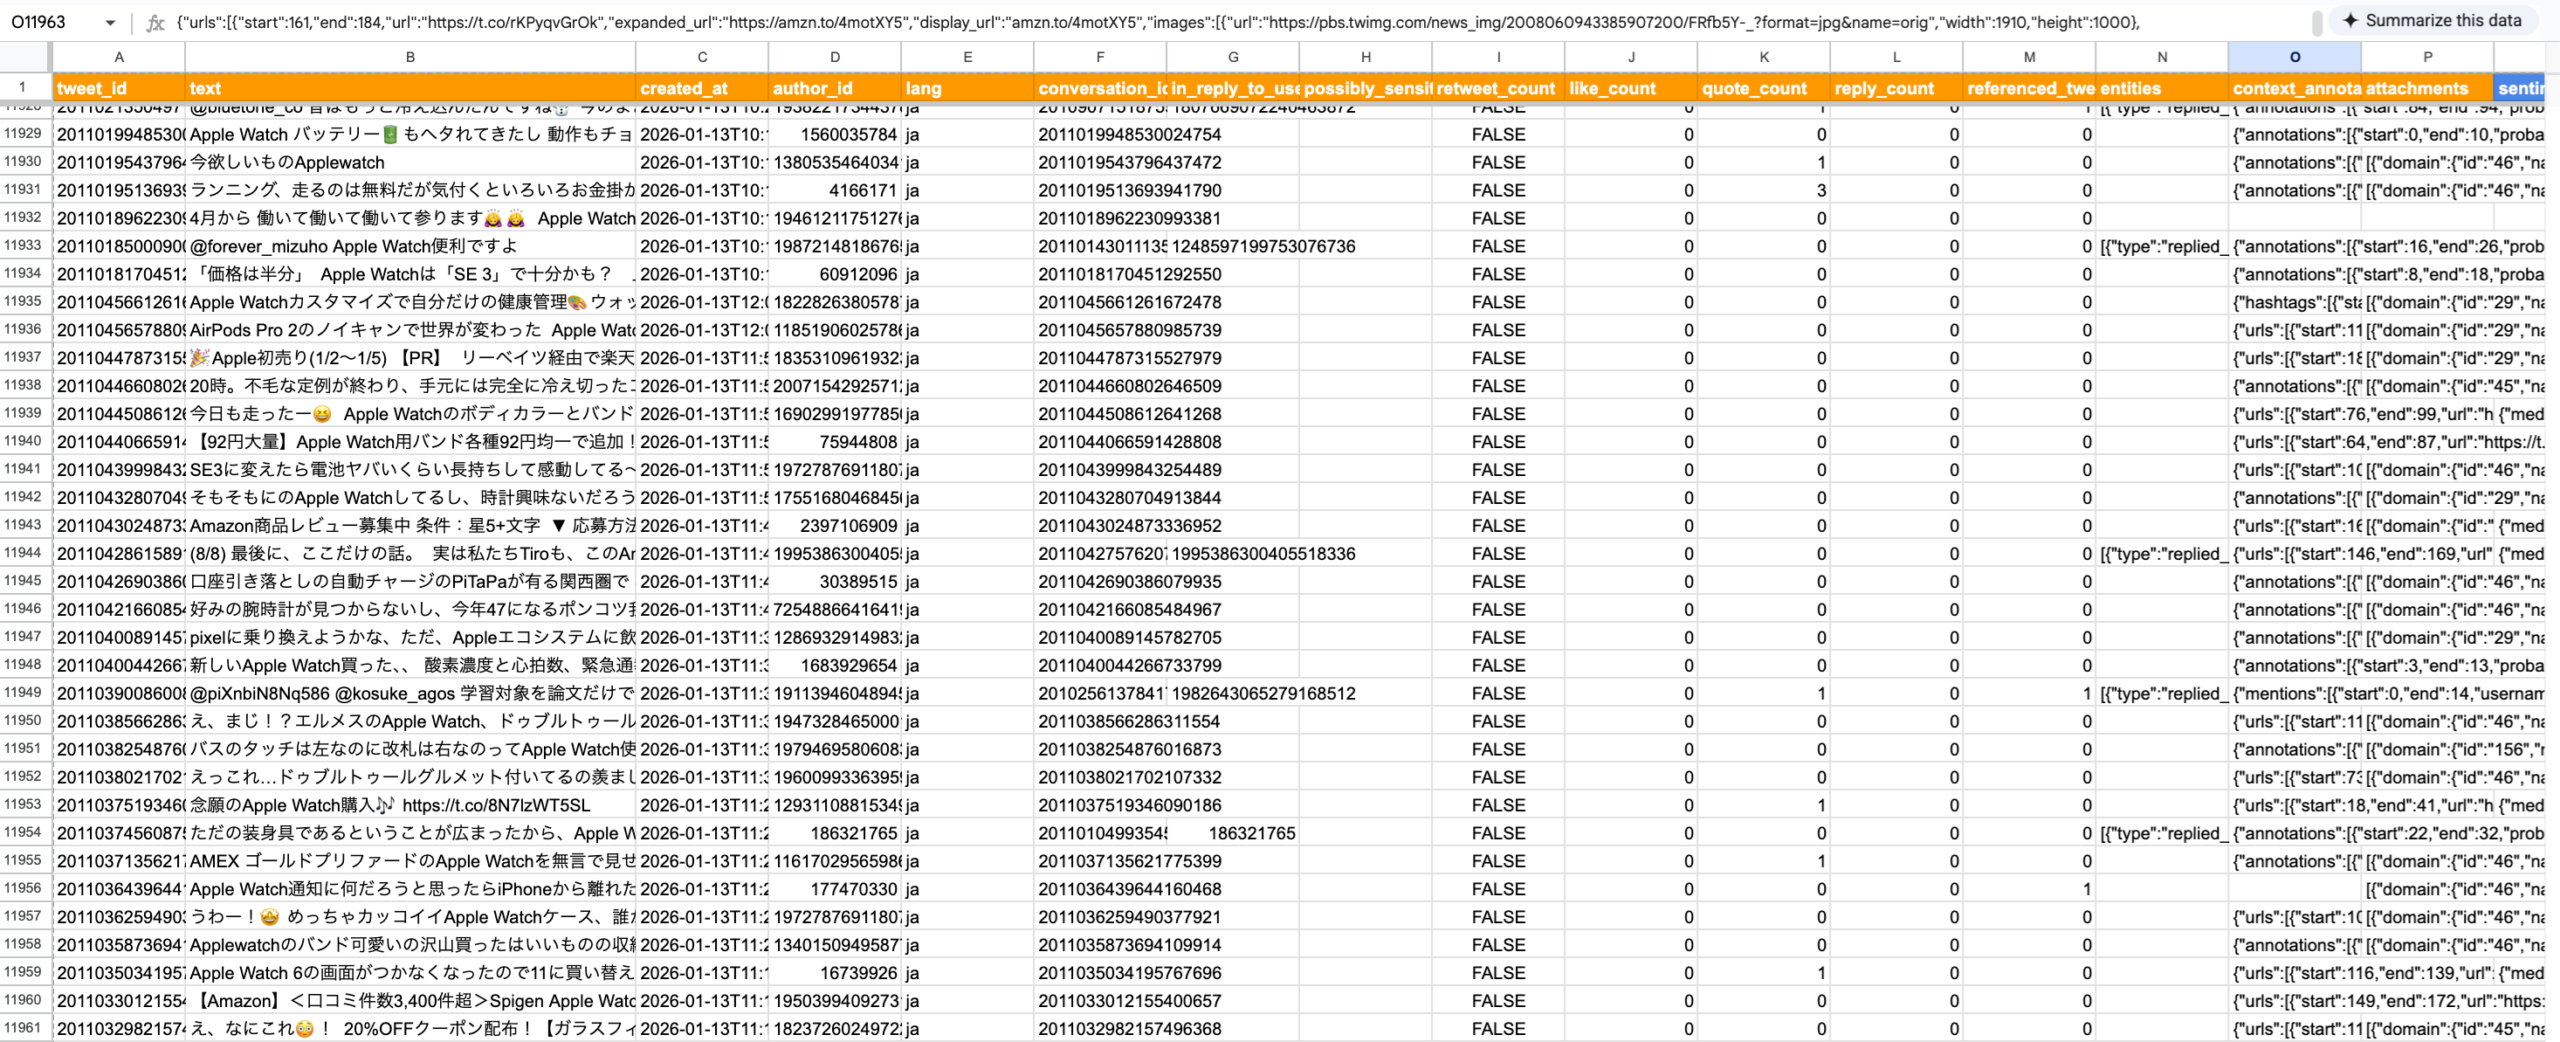Screen dimensions: 2560x1042
Task: Select row 11953 header
Action: [x=24, y=804]
